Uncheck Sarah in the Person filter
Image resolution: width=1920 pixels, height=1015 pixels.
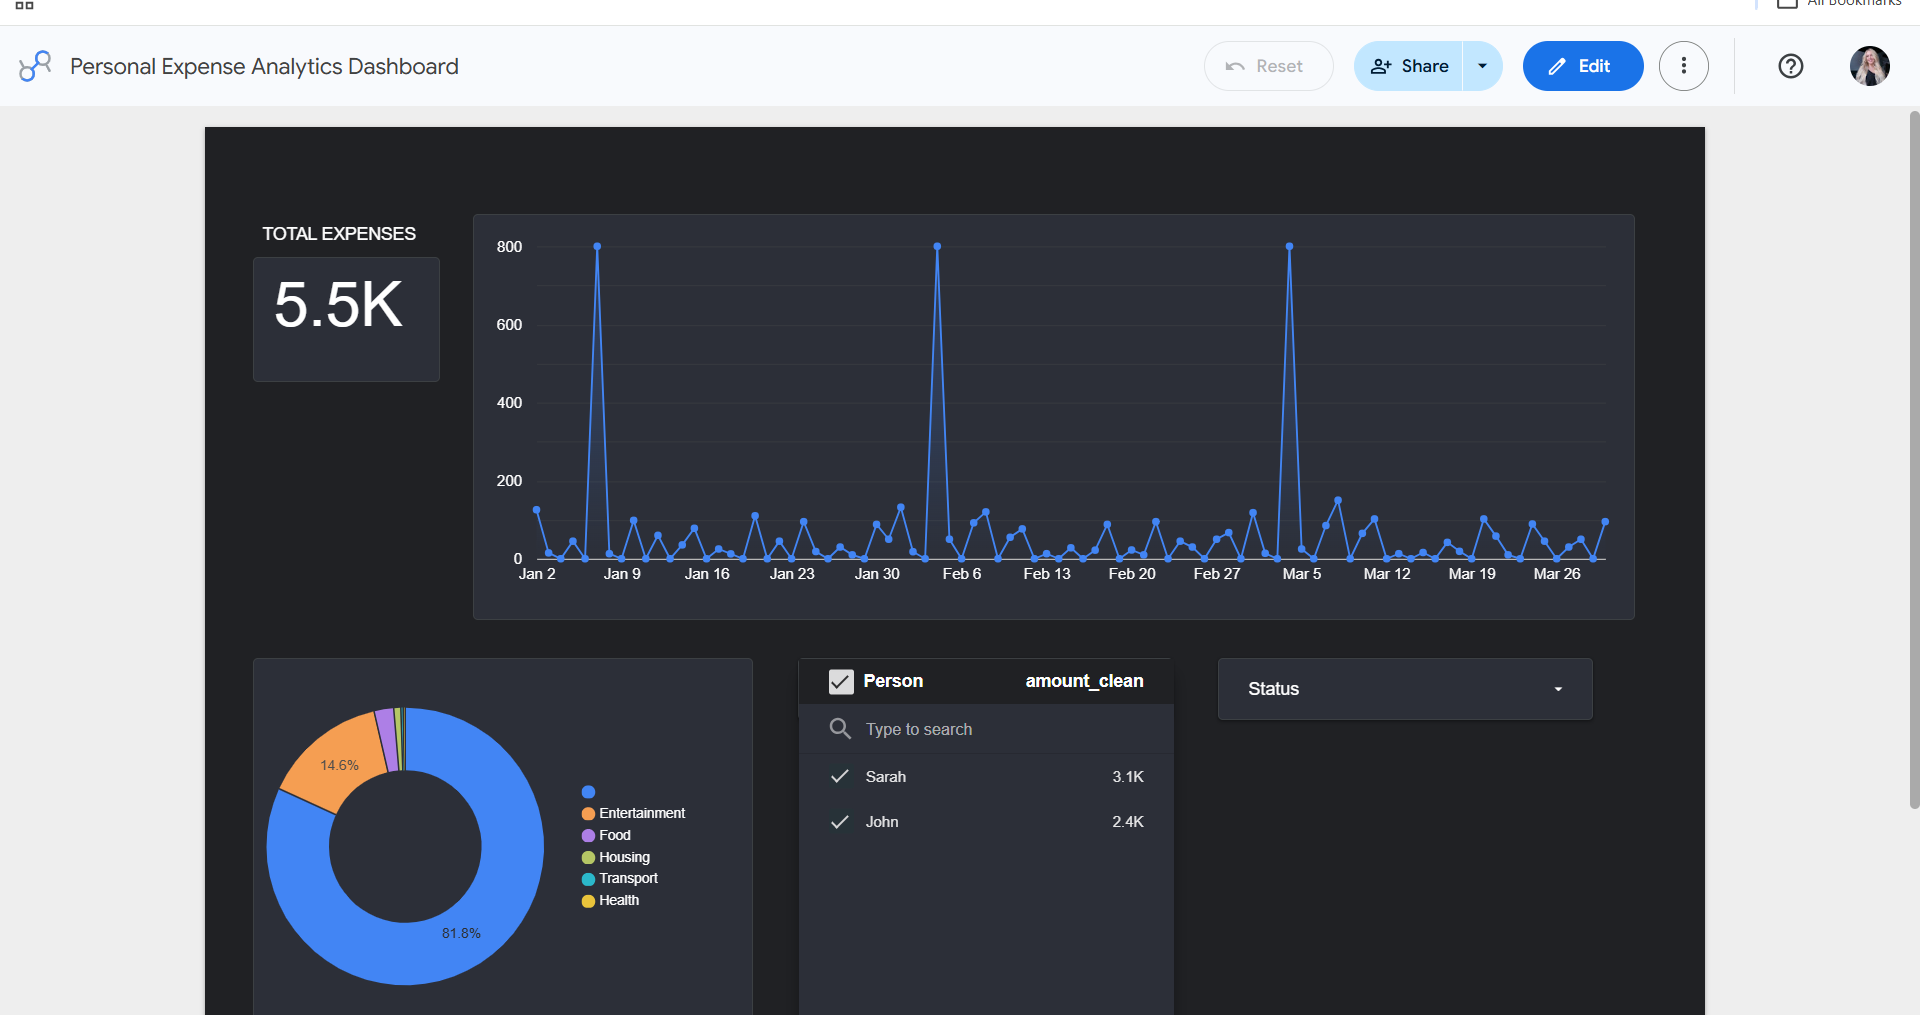(840, 777)
